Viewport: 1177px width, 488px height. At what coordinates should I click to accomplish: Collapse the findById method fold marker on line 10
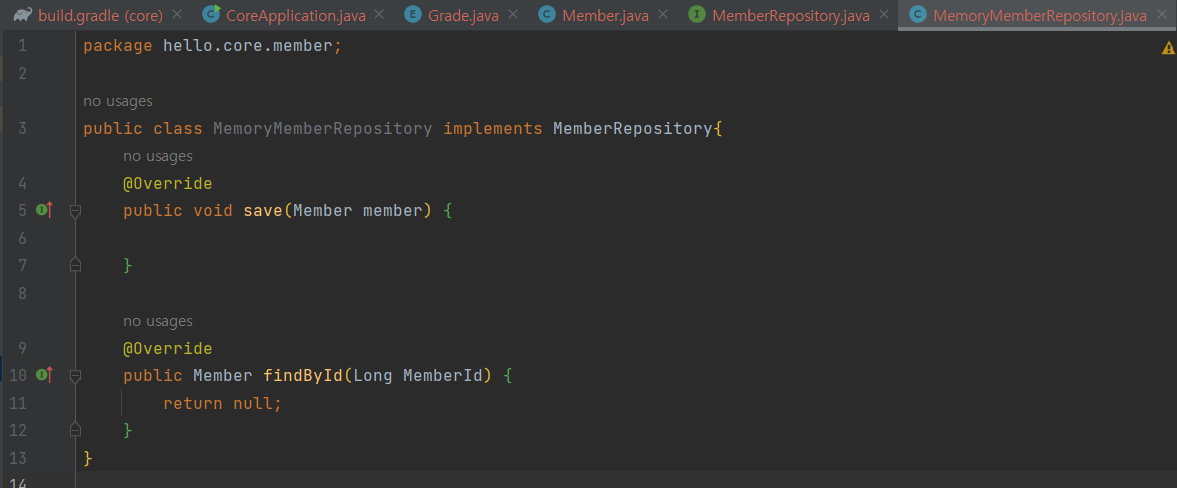(75, 375)
